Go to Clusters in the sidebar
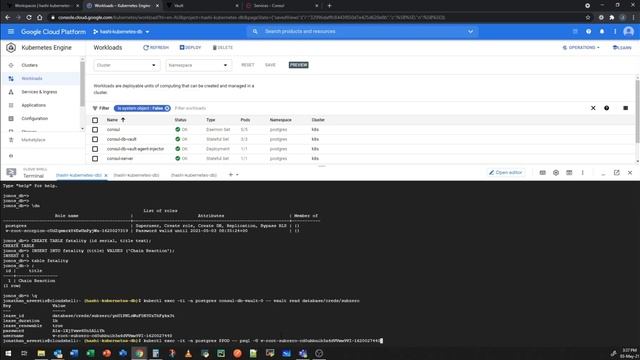Image resolution: width=640 pixels, height=360 pixels. pos(29,65)
